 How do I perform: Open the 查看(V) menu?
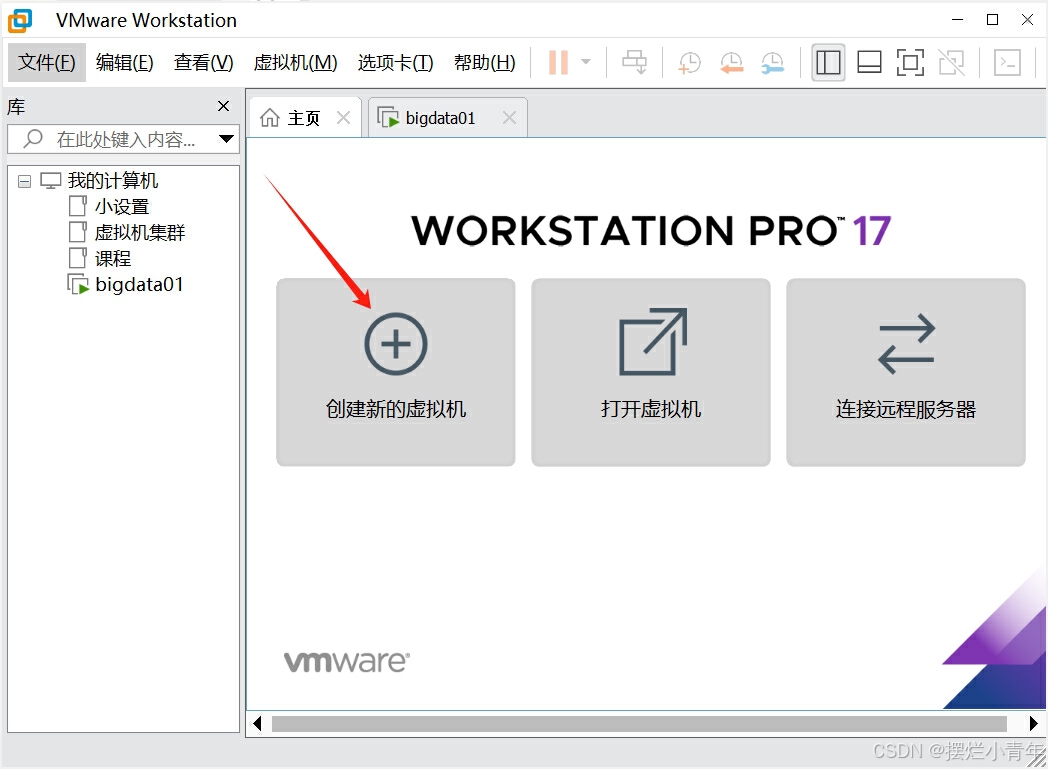pos(204,63)
